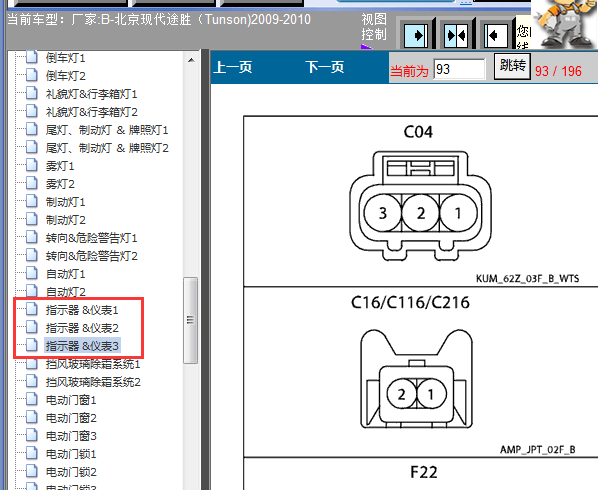Open 倒车灯2 tree item
598x490 pixels.
point(66,76)
